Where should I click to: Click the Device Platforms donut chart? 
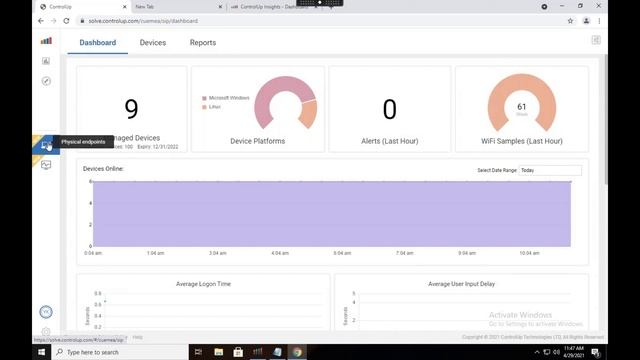pos(285,103)
